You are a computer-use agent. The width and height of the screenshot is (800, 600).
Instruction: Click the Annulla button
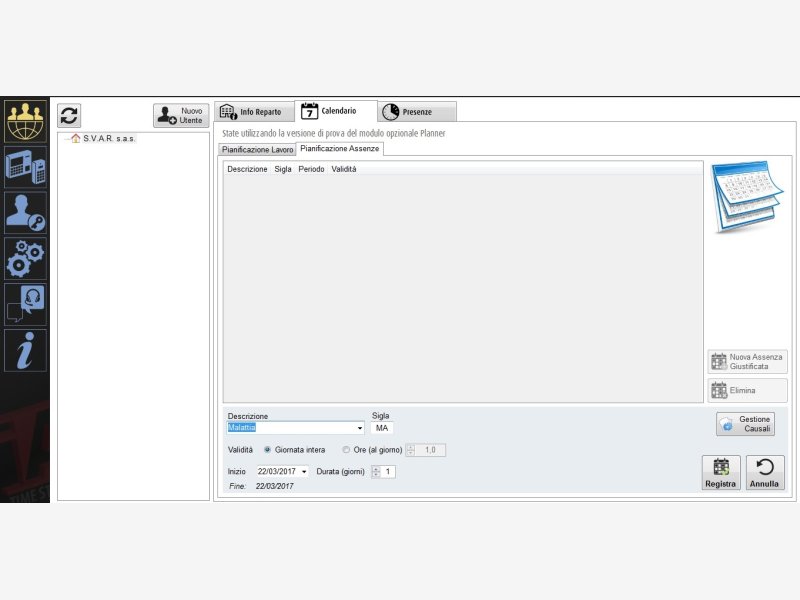(765, 473)
